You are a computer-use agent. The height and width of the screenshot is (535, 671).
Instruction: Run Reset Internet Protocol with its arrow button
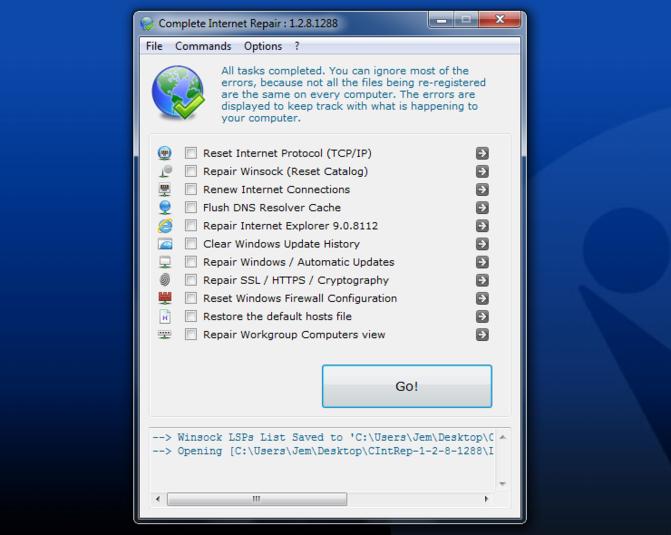482,153
